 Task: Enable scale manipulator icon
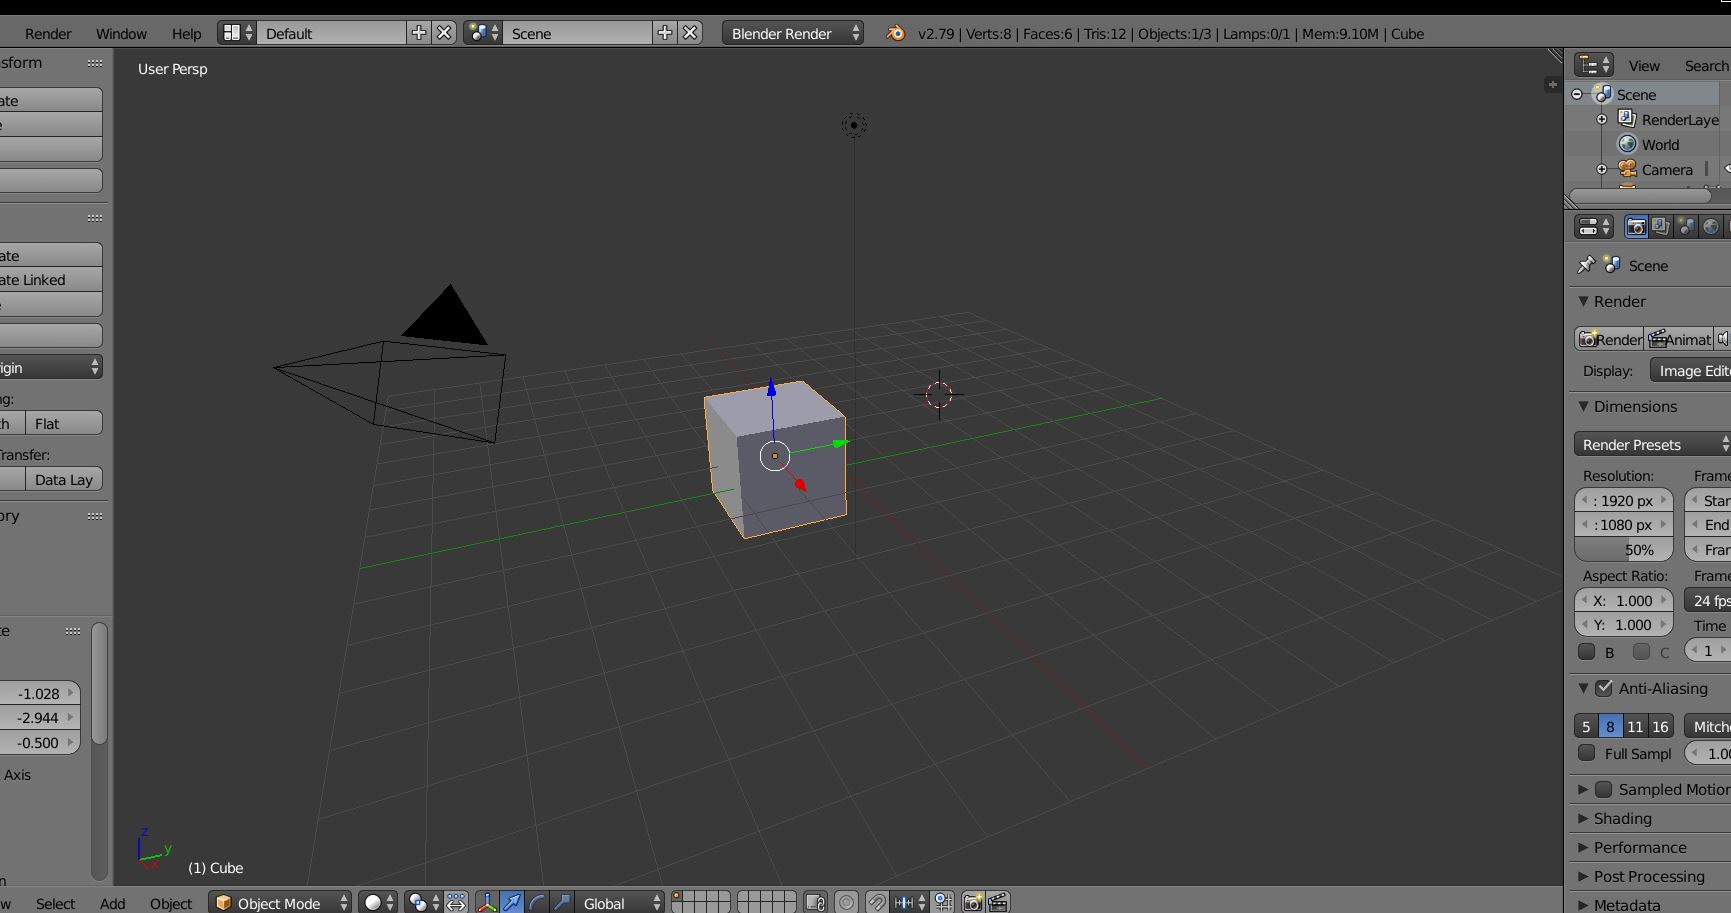click(562, 902)
